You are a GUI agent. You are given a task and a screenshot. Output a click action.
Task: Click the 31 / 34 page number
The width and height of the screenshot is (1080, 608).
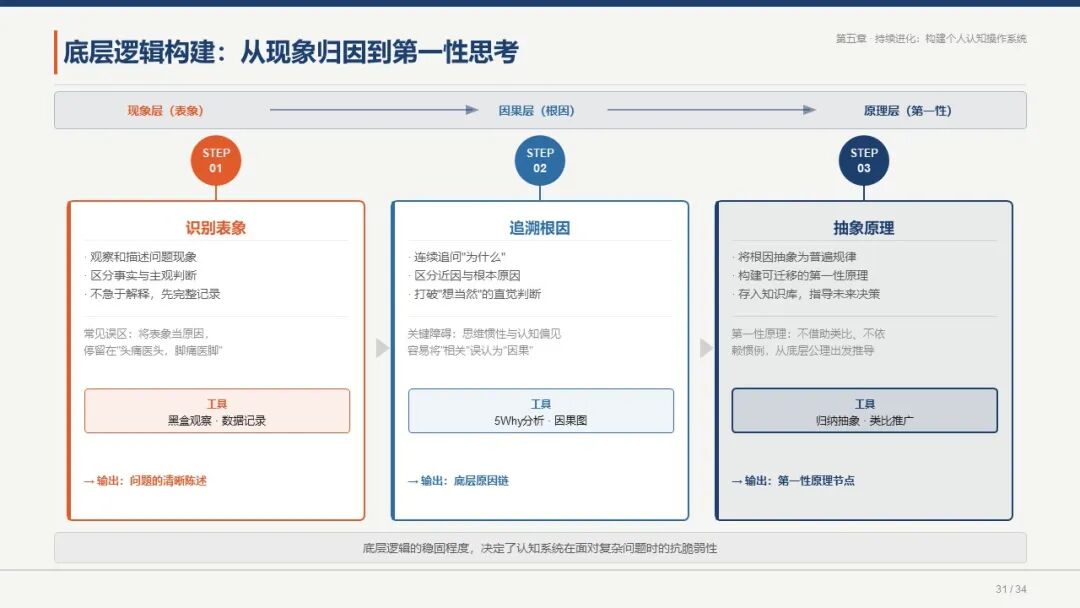[x=1010, y=589]
